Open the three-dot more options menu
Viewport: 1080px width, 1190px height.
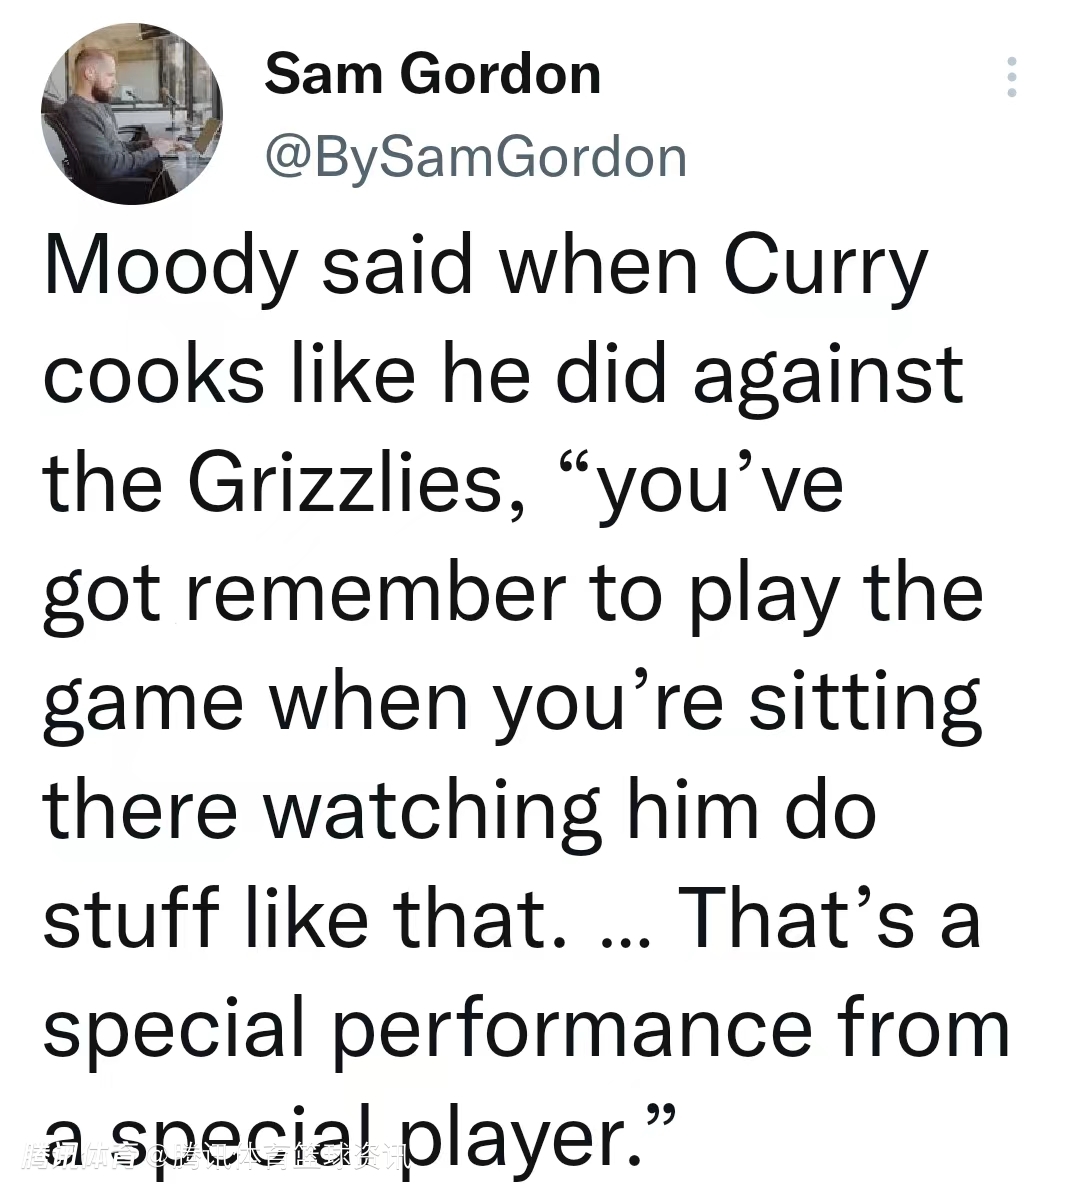1012,77
